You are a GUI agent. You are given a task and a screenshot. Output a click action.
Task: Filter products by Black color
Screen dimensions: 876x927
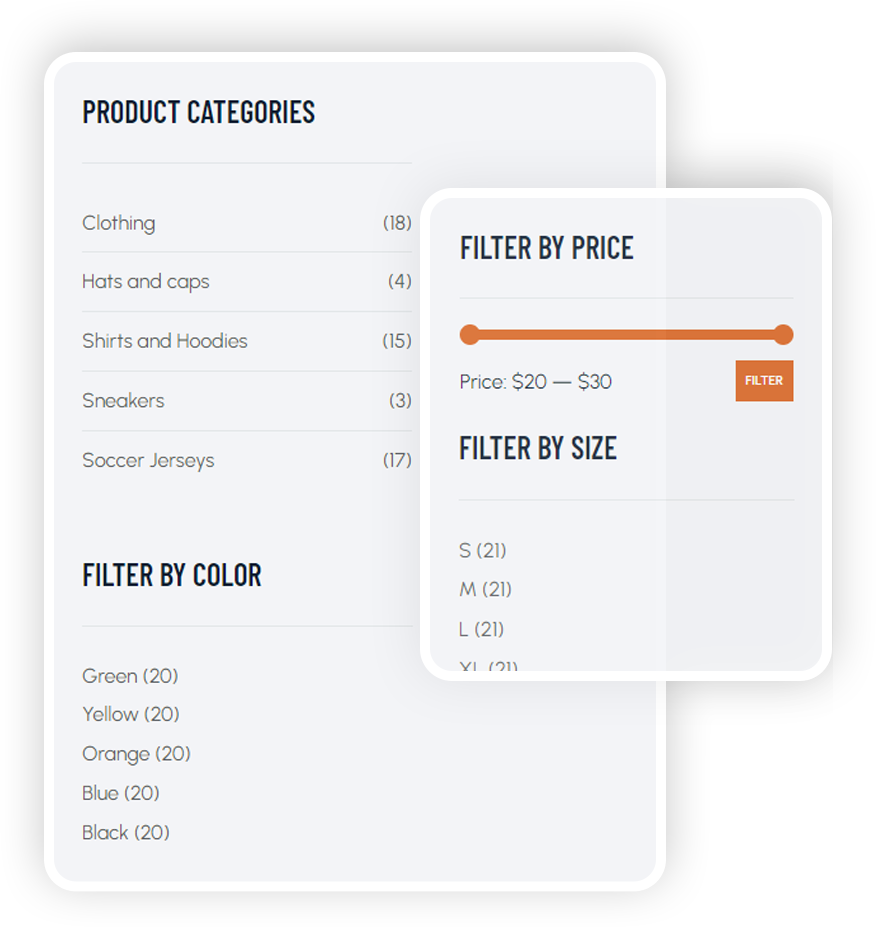point(126,832)
